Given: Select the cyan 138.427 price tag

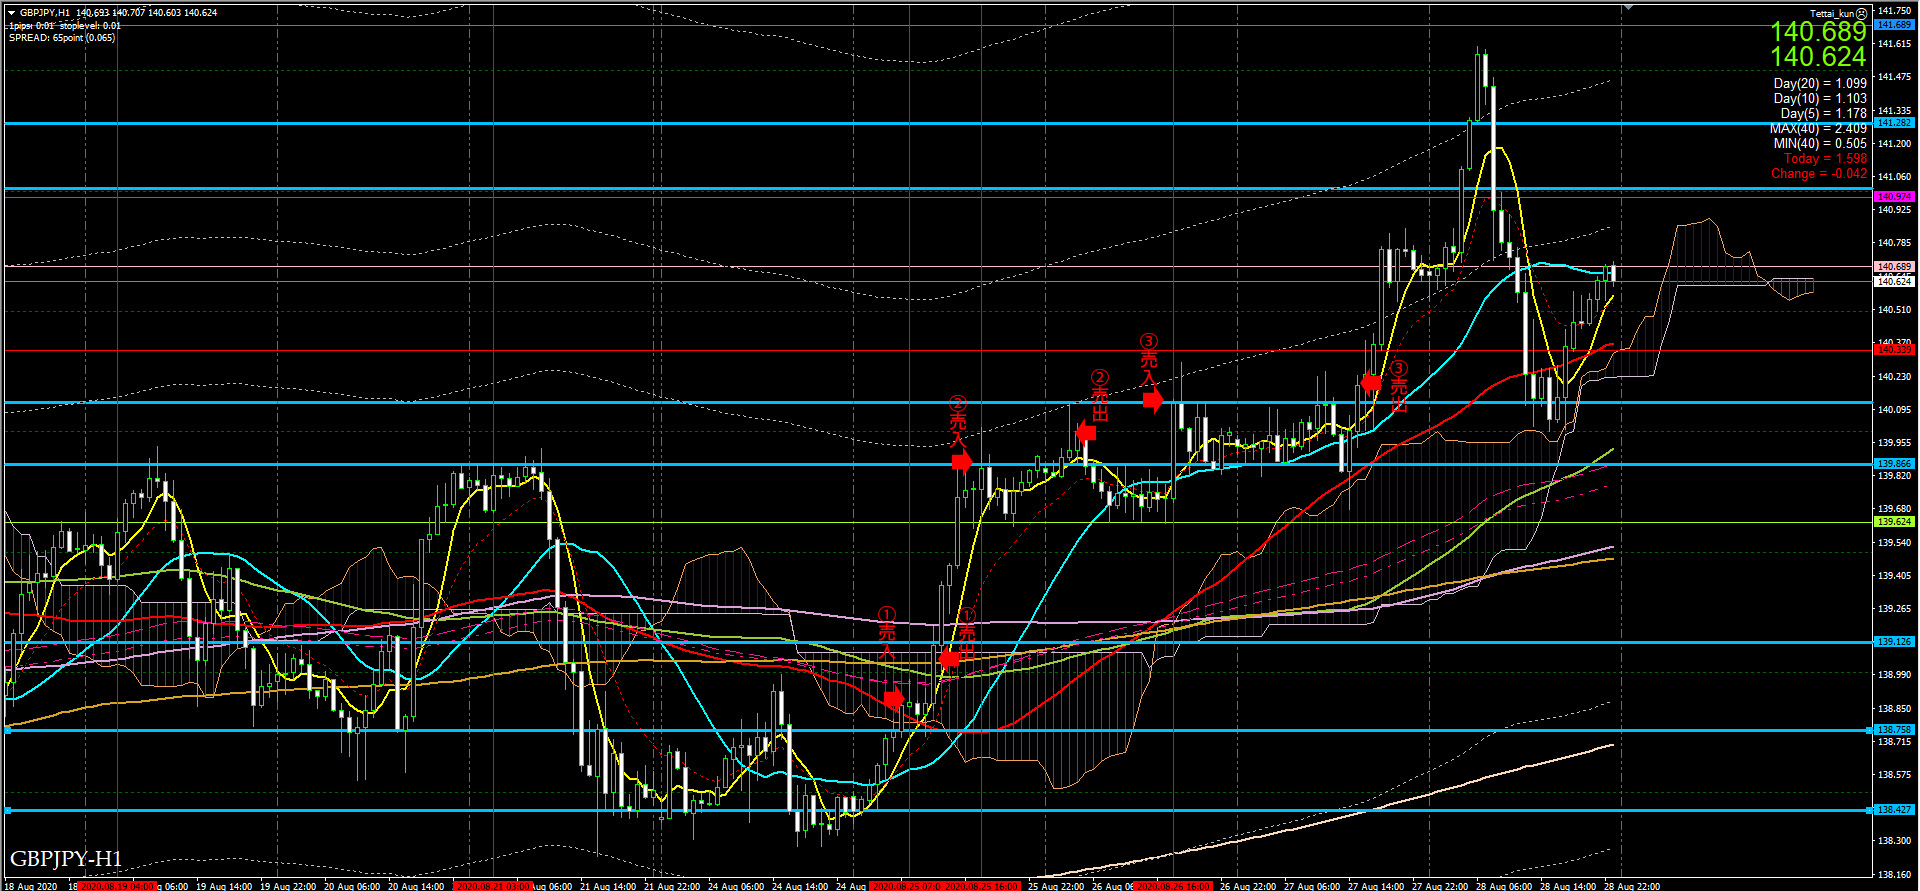Looking at the screenshot, I should point(1894,810).
